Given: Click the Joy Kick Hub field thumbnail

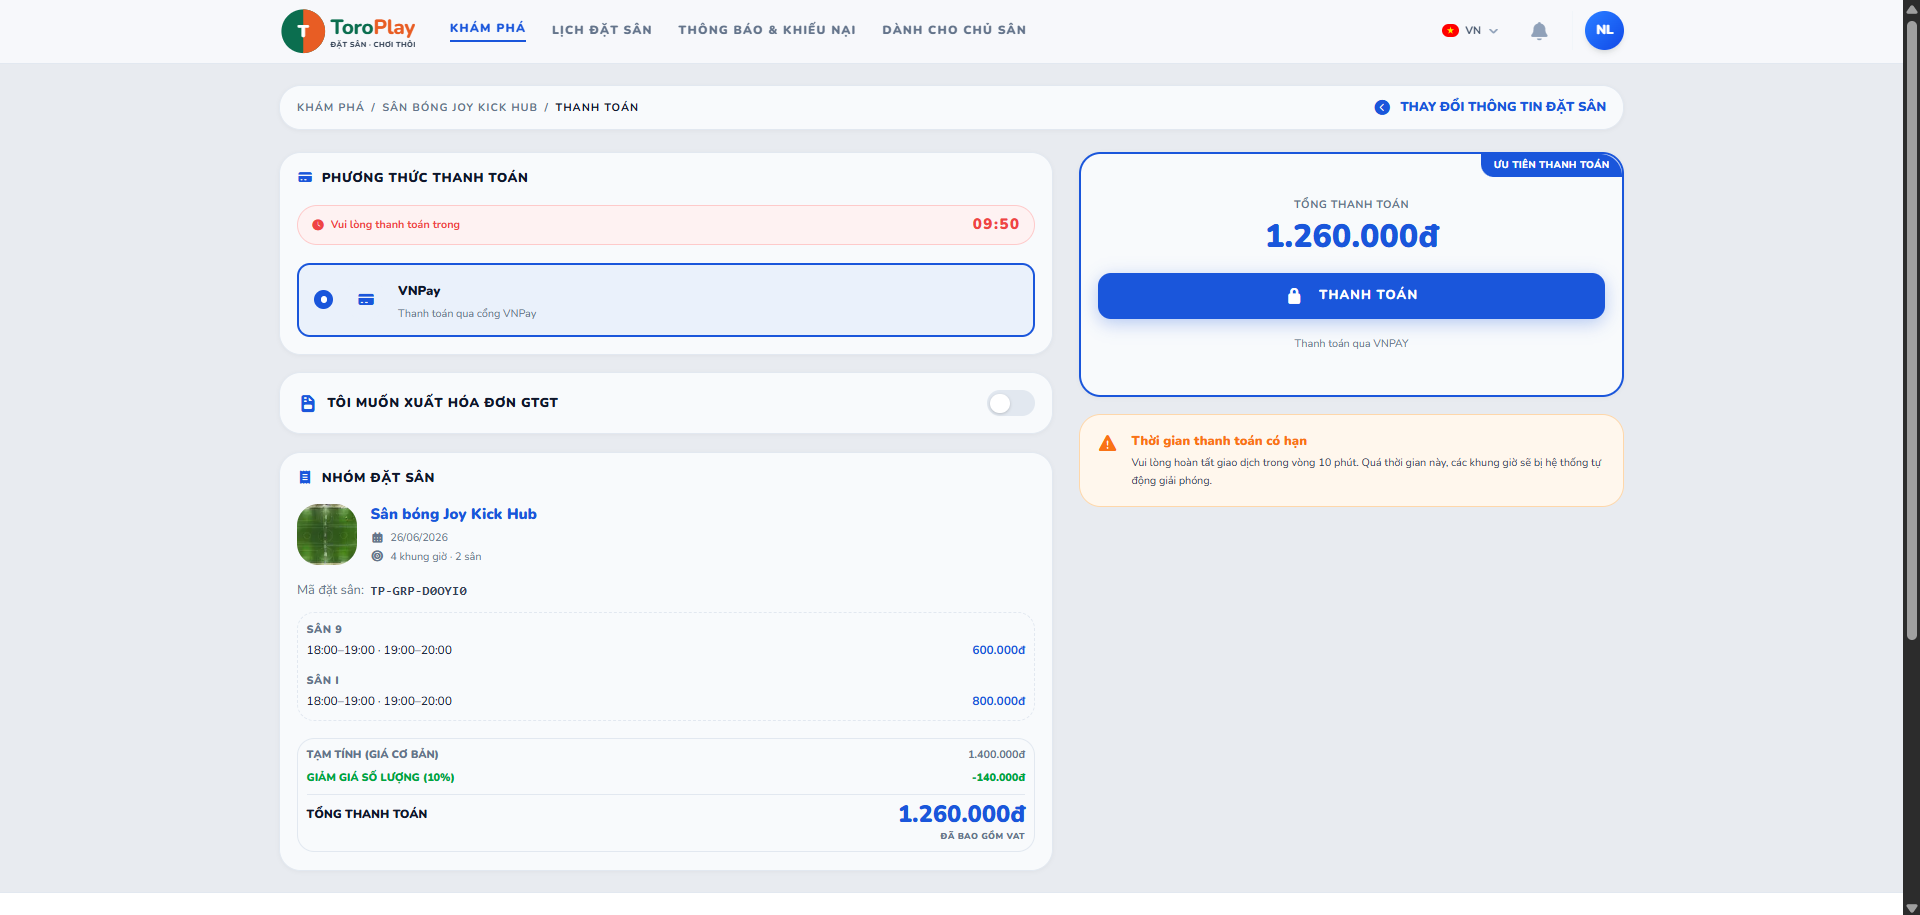Looking at the screenshot, I should click(327, 534).
